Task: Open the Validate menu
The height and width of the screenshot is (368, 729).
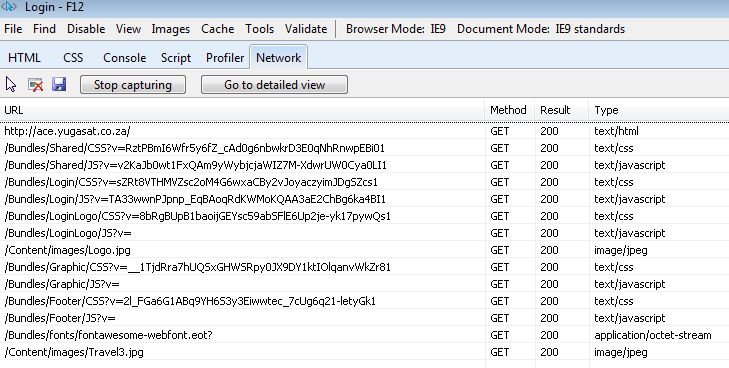Action: (x=306, y=29)
